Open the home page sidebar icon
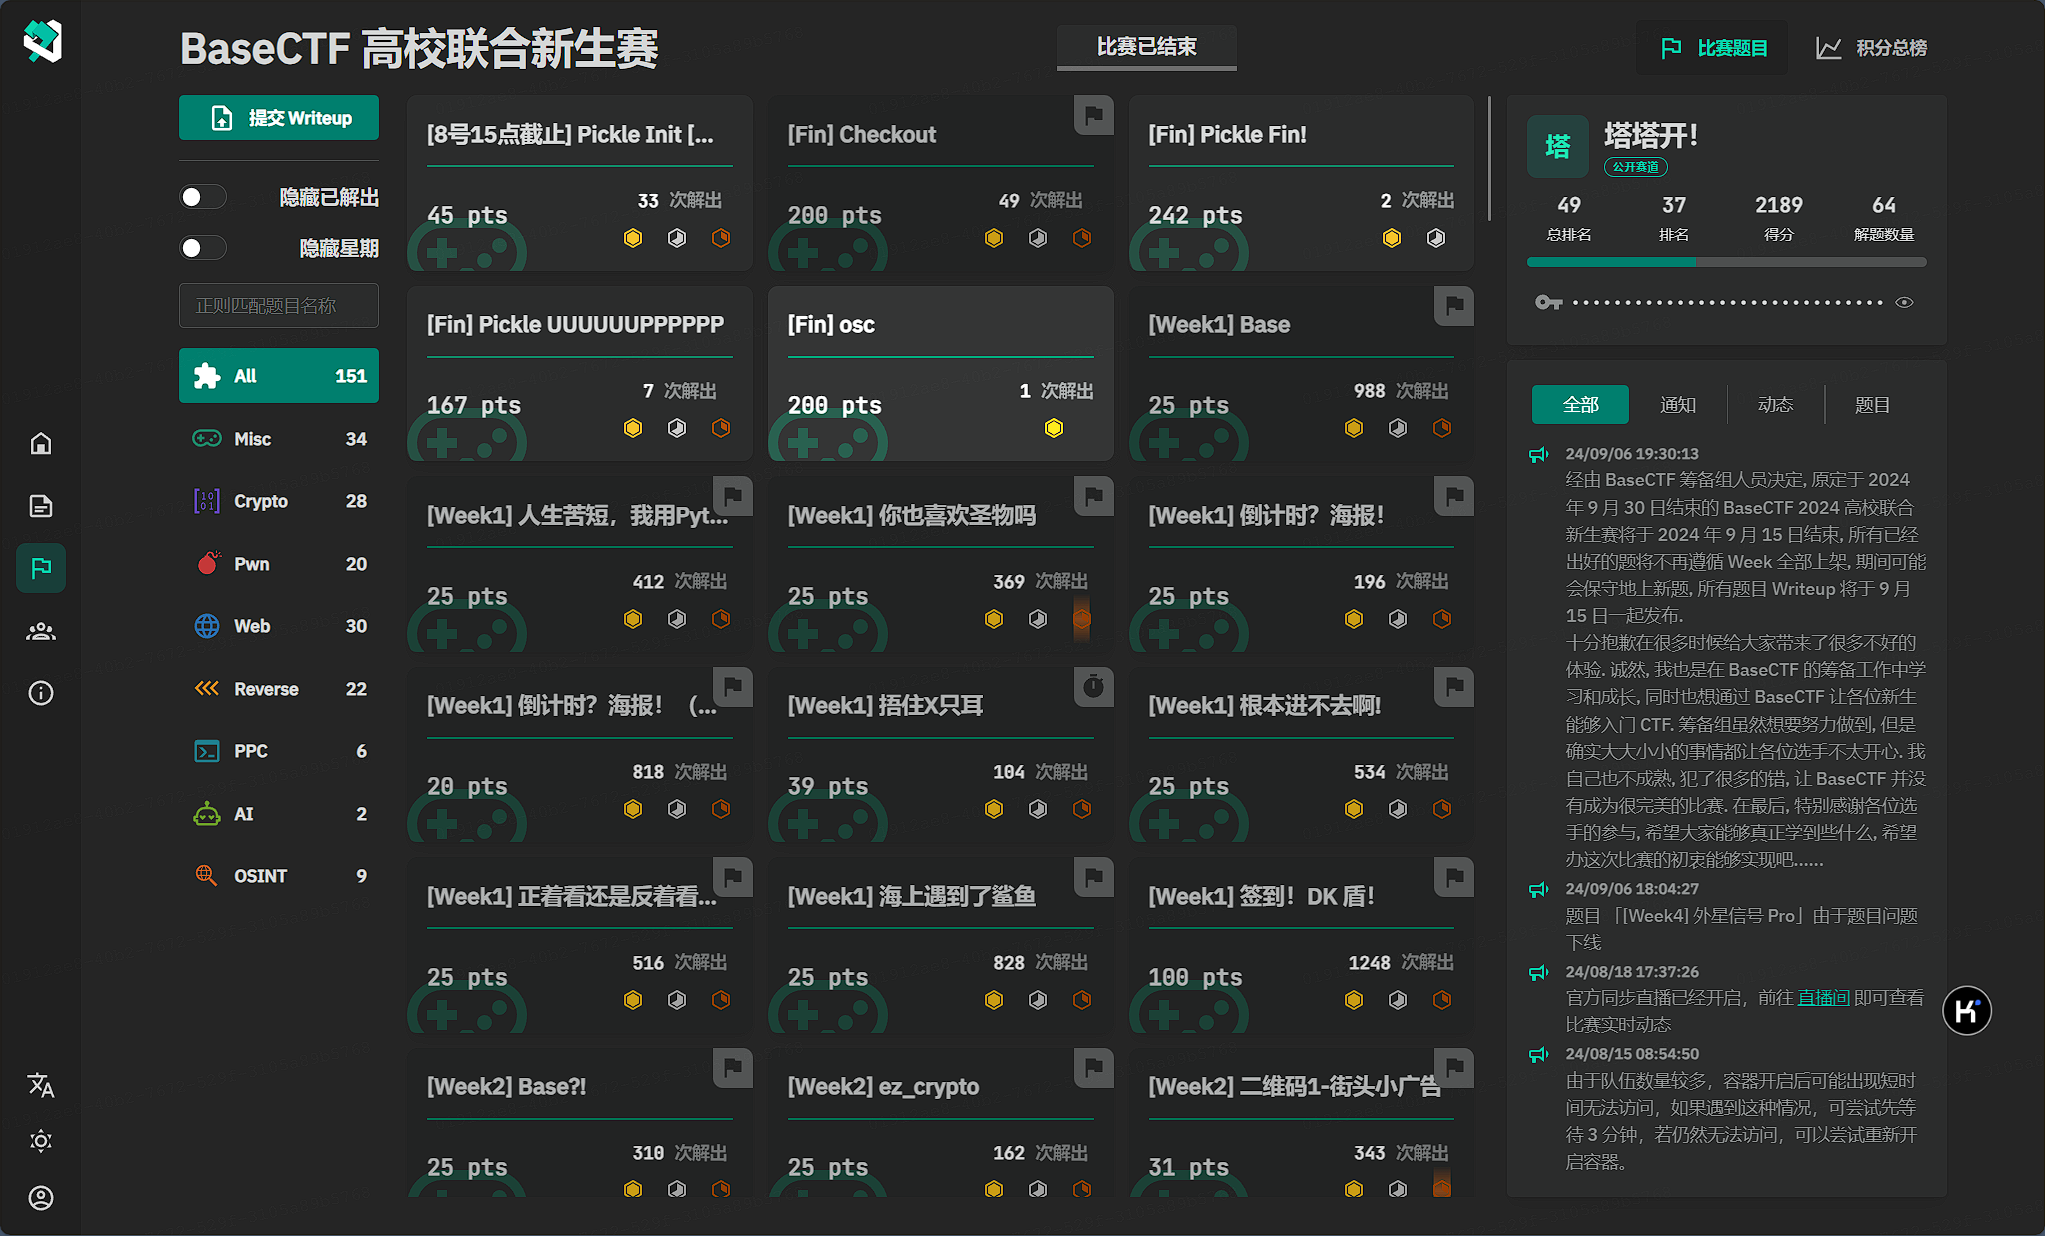The image size is (2045, 1236). click(x=41, y=443)
